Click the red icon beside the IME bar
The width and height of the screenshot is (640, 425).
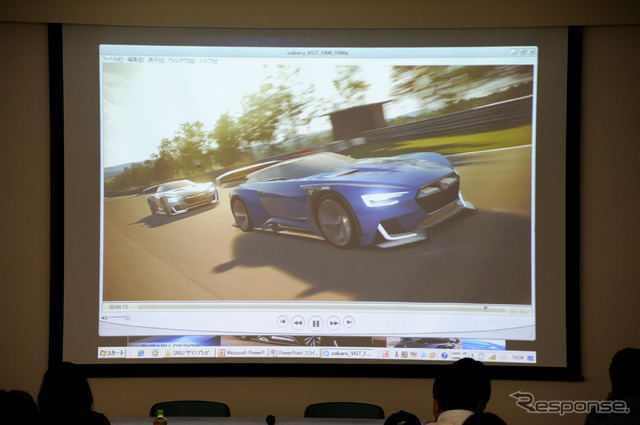[x=385, y=354]
